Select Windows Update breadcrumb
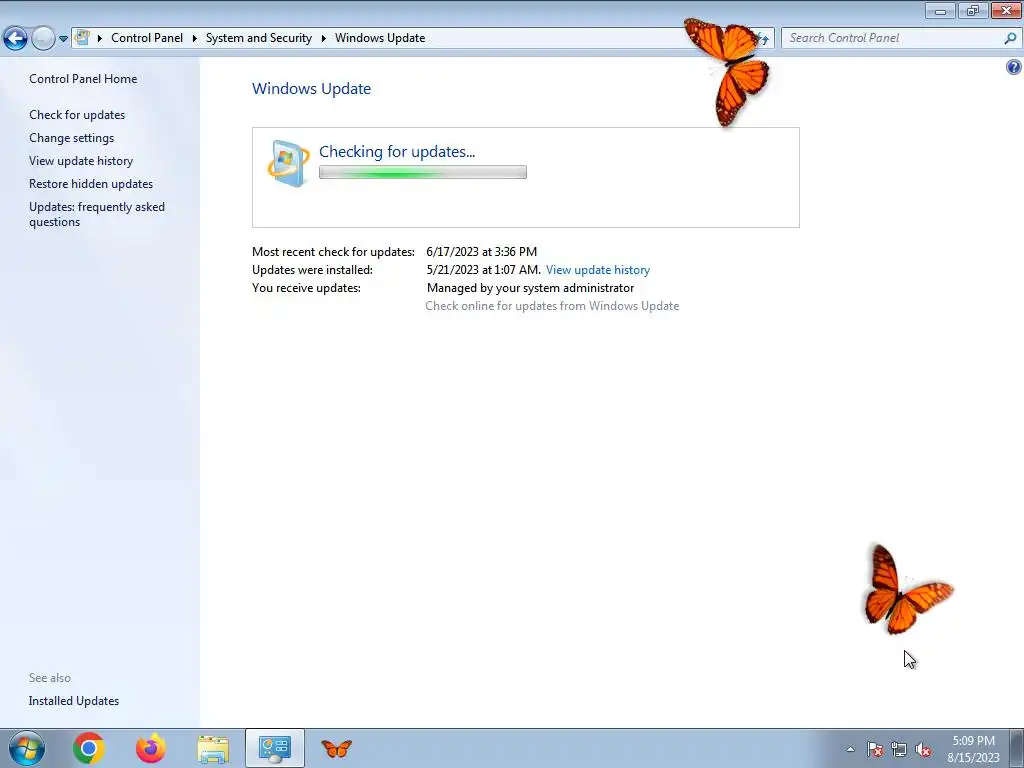Viewport: 1024px width, 768px height. 380,38
